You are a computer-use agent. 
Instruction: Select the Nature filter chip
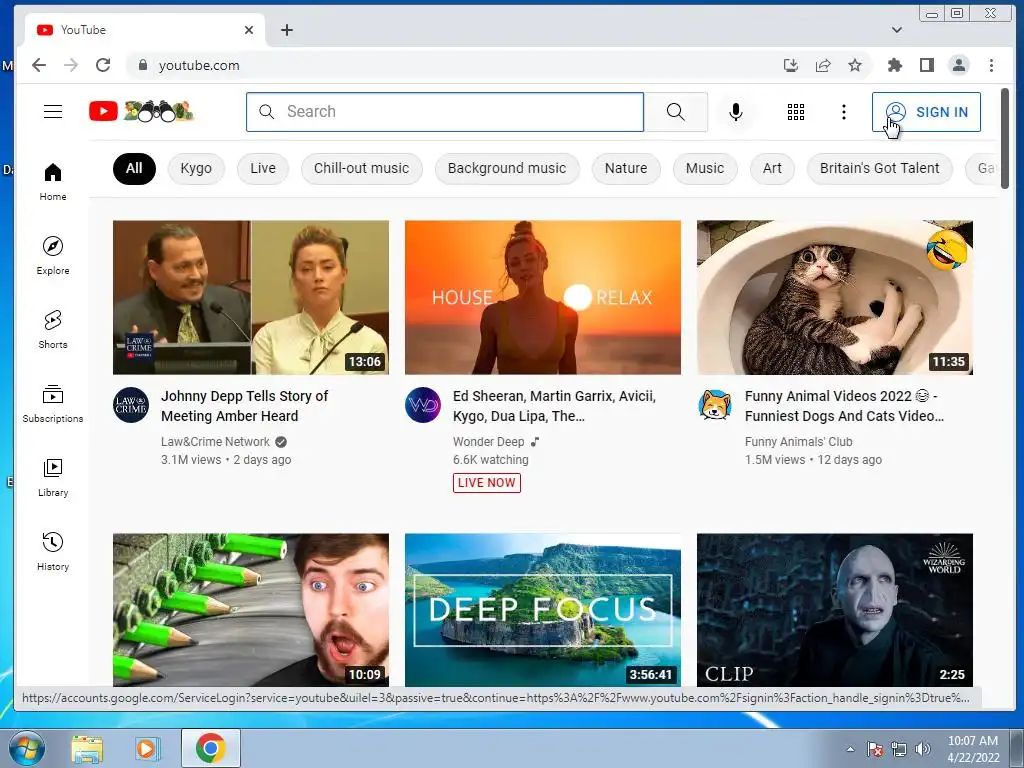[626, 168]
